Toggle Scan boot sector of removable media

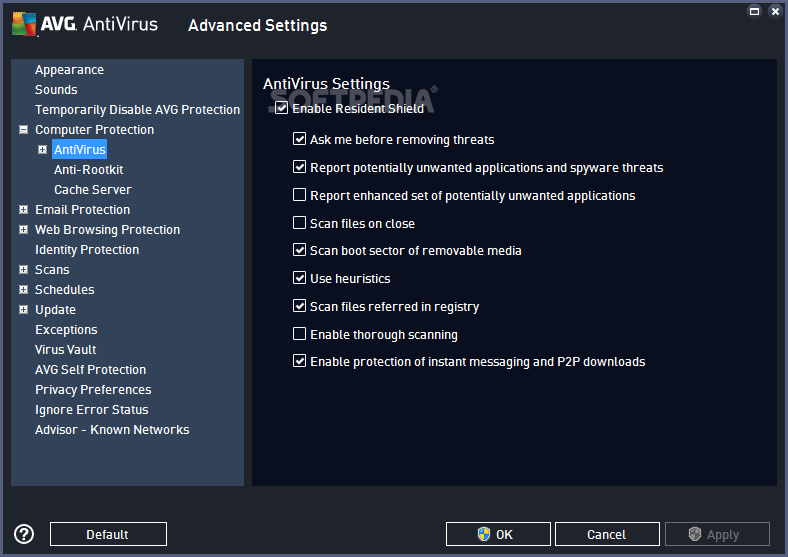click(x=300, y=250)
